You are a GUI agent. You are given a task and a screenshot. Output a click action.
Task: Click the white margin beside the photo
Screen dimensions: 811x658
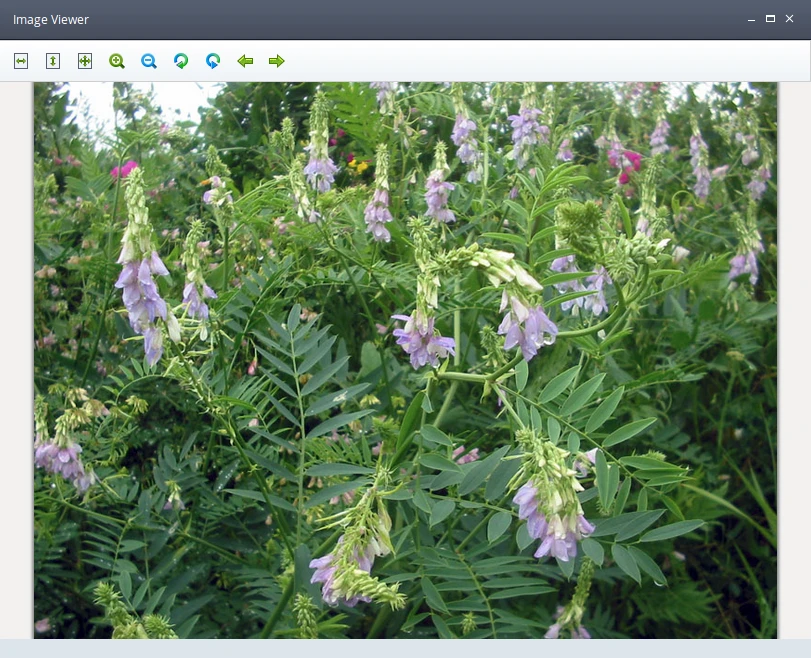pos(15,350)
